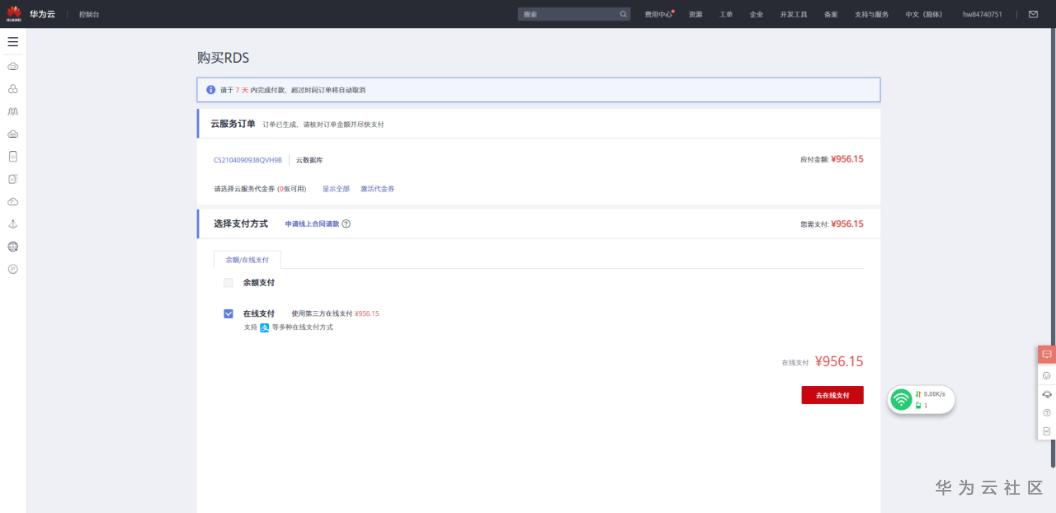Open 备案 in the top navigation
Viewport: 1056px width, 513px height.
tap(830, 14)
